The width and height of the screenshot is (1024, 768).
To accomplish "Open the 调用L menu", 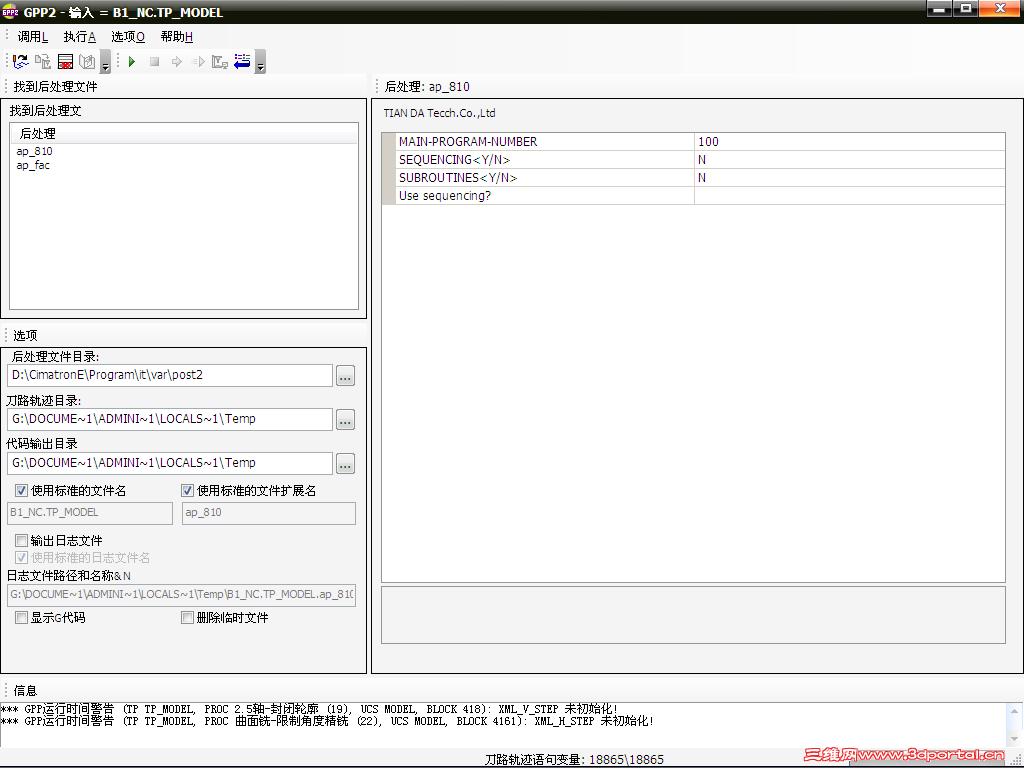I will tap(33, 37).
